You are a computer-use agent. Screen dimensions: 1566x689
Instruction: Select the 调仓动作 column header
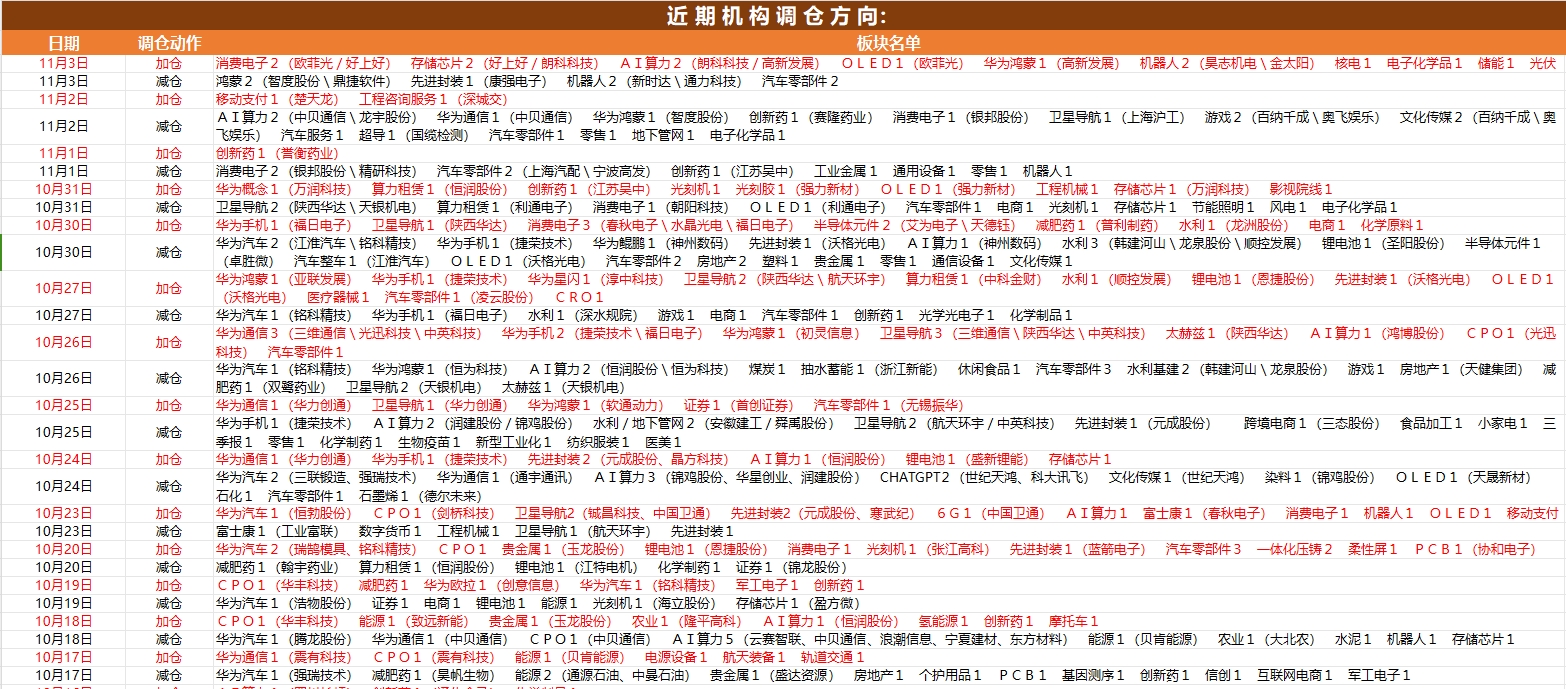[x=169, y=43]
